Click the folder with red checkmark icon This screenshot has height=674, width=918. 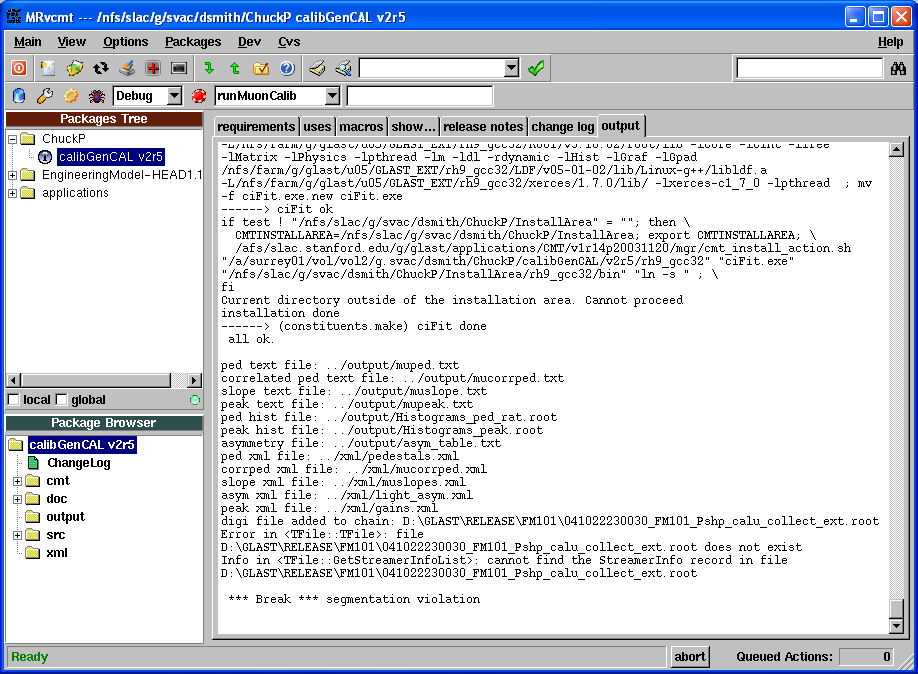pos(261,69)
